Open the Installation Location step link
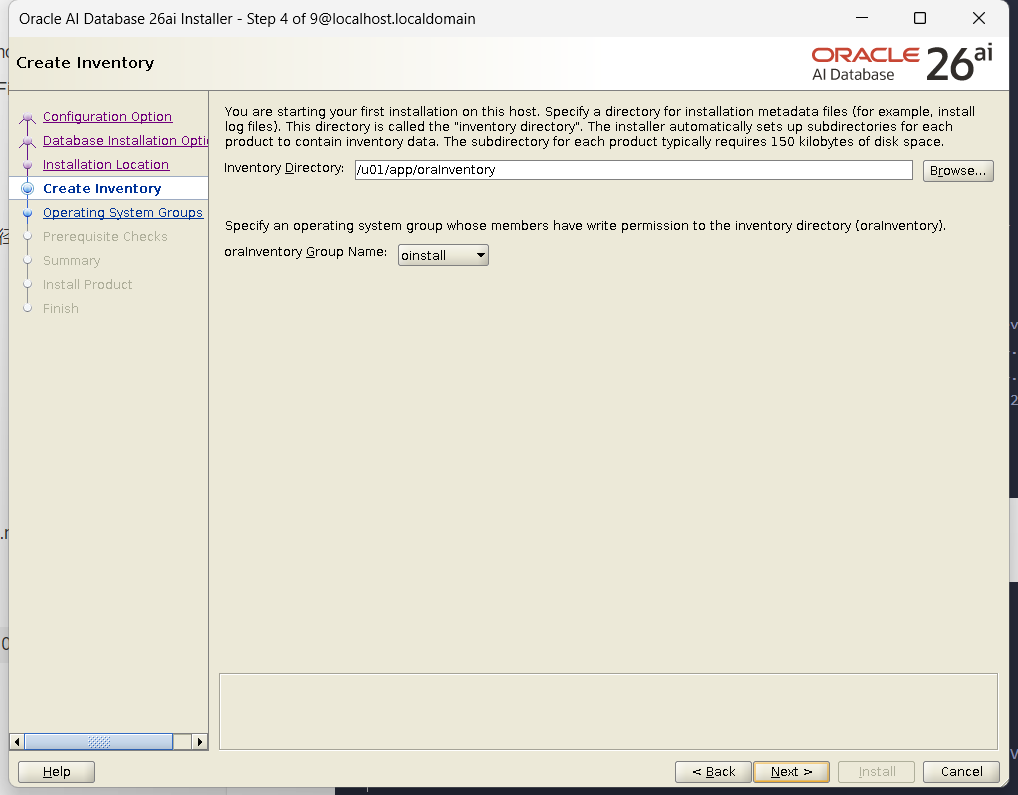The width and height of the screenshot is (1018, 795). pyautogui.click(x=106, y=165)
